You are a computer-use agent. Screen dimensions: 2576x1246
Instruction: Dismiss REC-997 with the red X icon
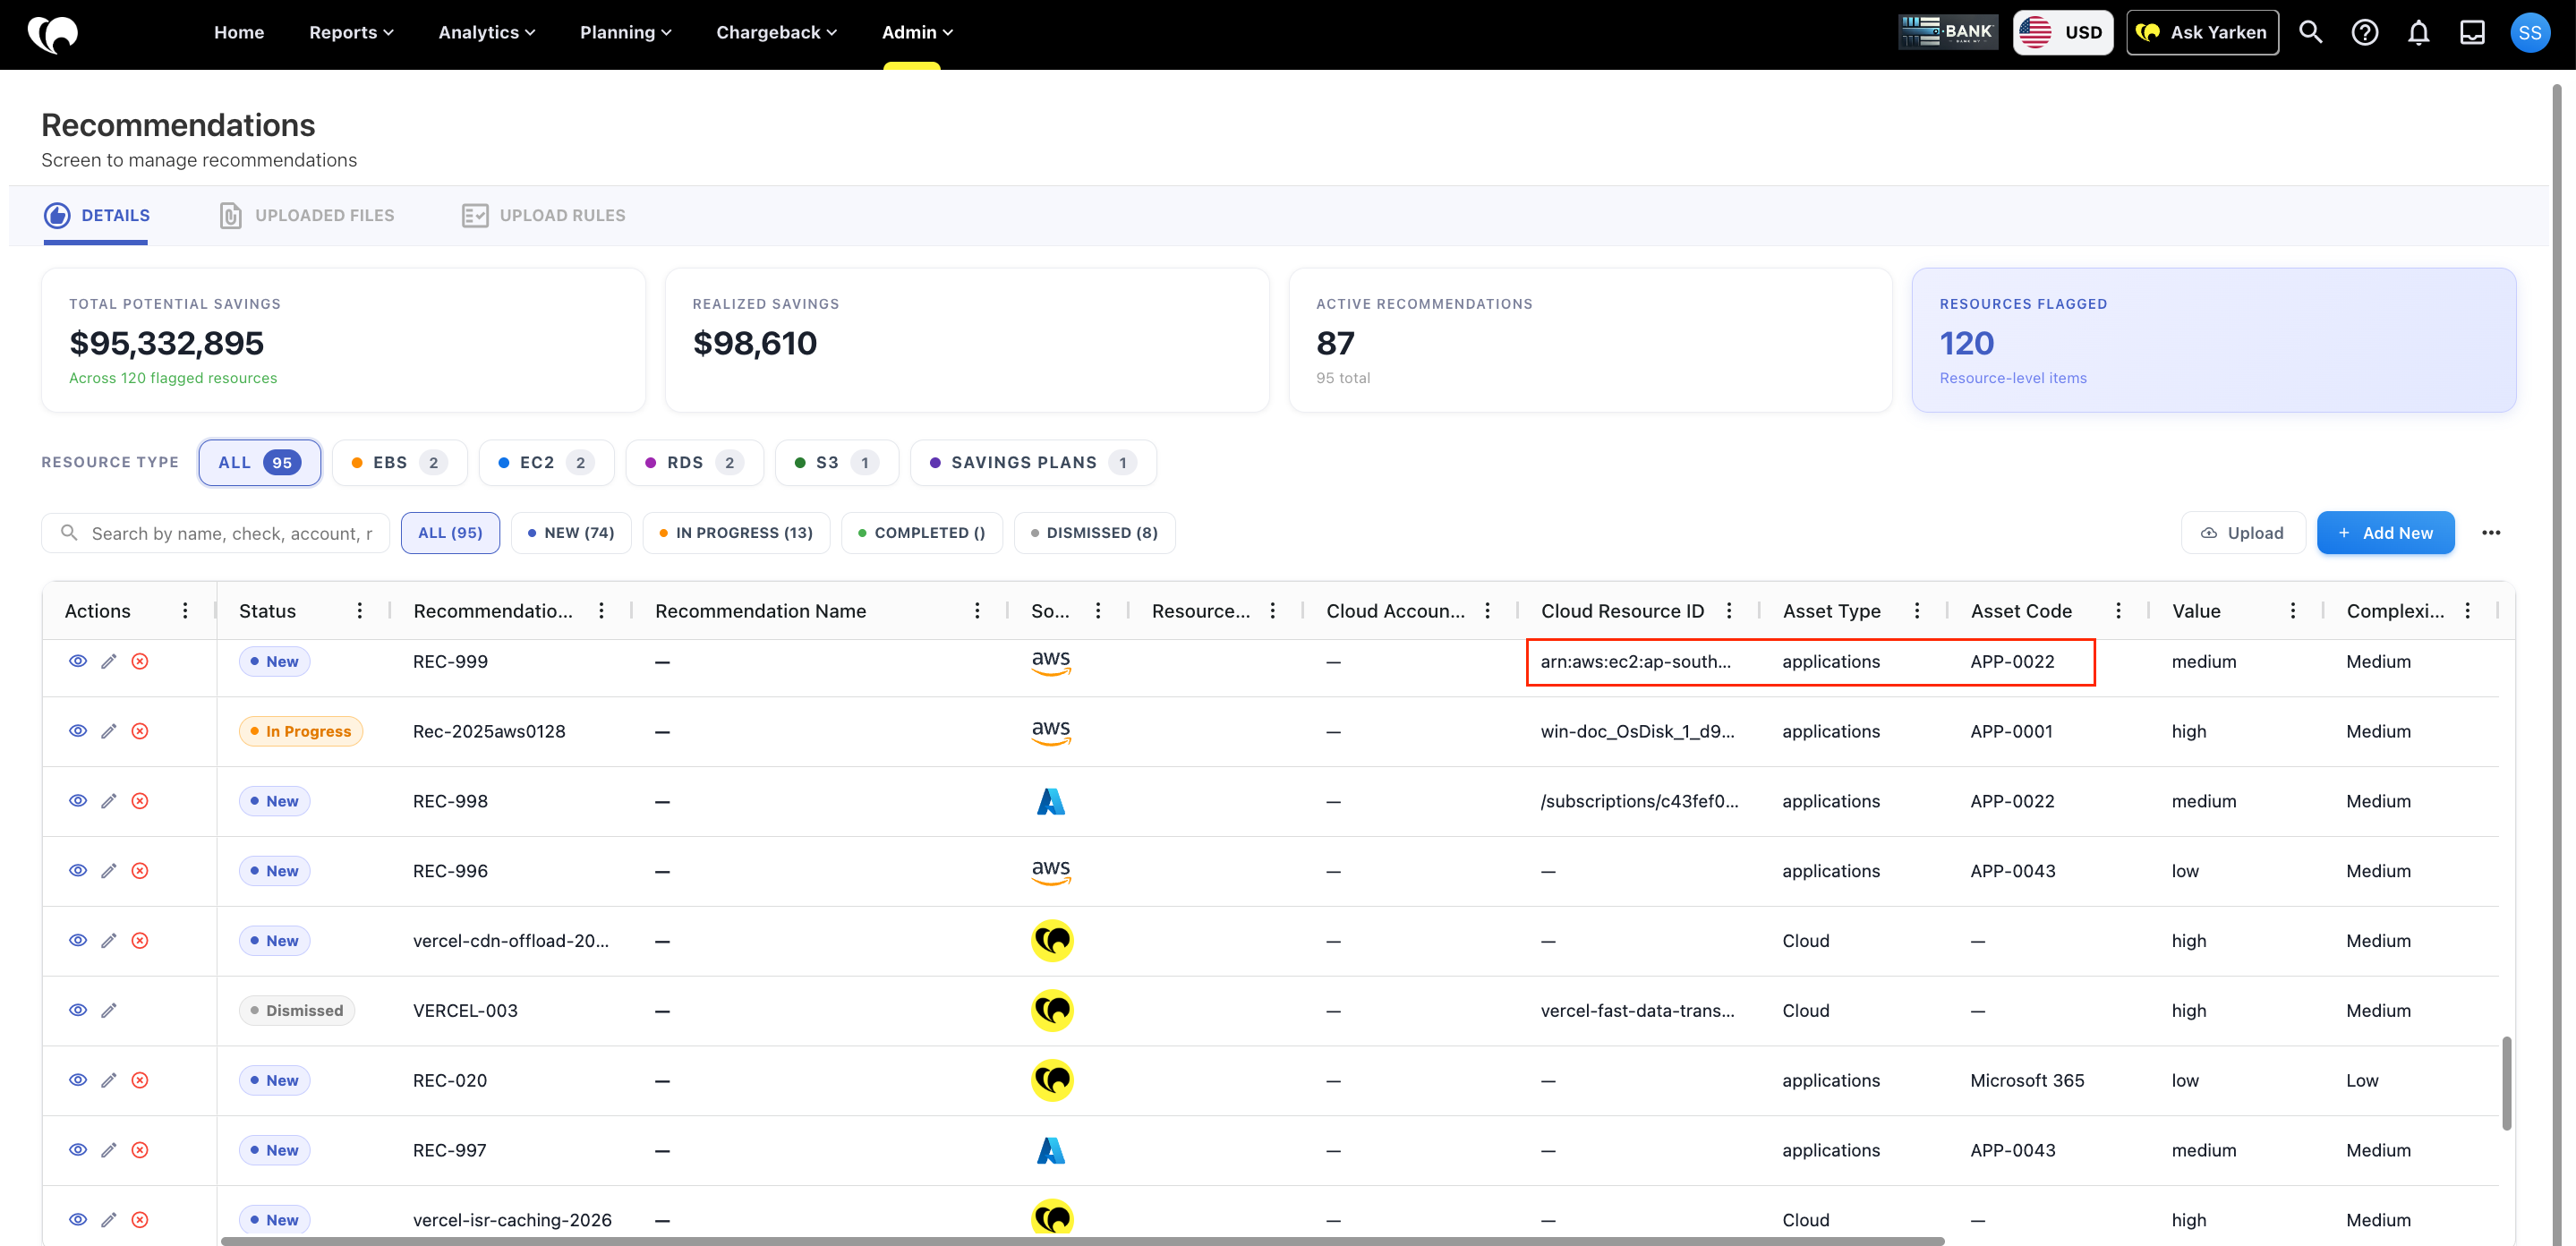(x=140, y=1151)
